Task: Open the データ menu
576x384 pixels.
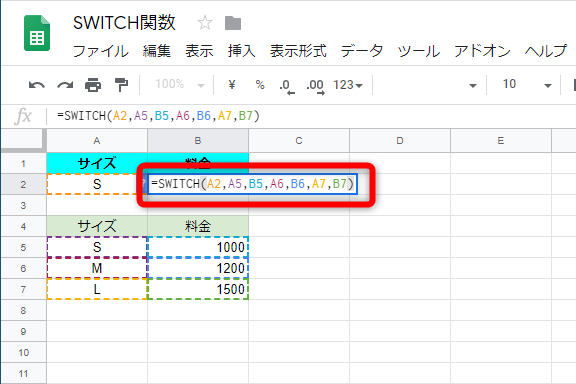Action: click(x=361, y=51)
